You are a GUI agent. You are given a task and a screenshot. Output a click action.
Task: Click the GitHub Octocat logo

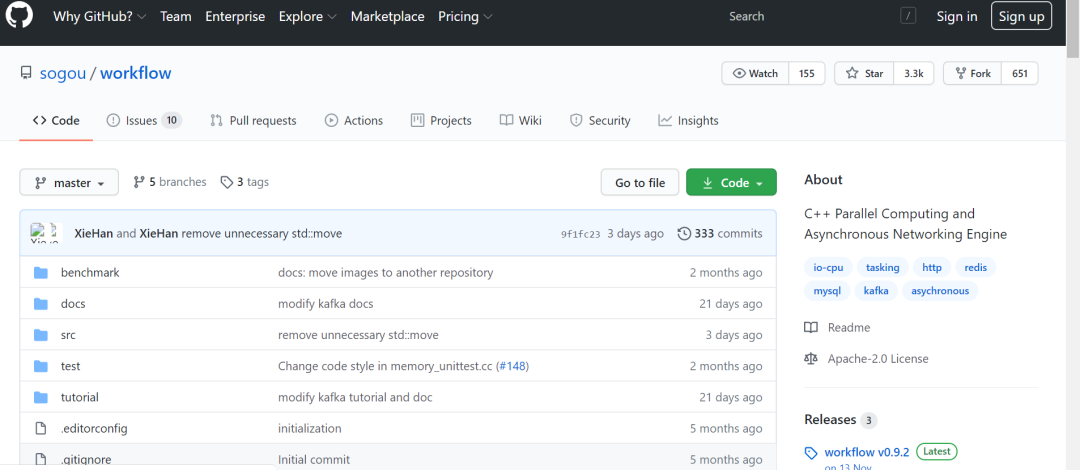20,16
